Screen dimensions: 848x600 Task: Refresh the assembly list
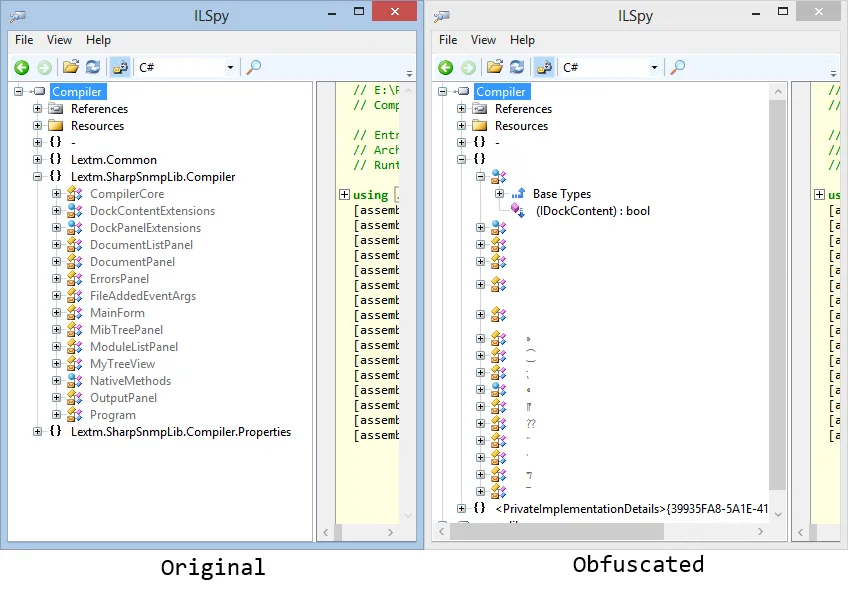coord(91,66)
